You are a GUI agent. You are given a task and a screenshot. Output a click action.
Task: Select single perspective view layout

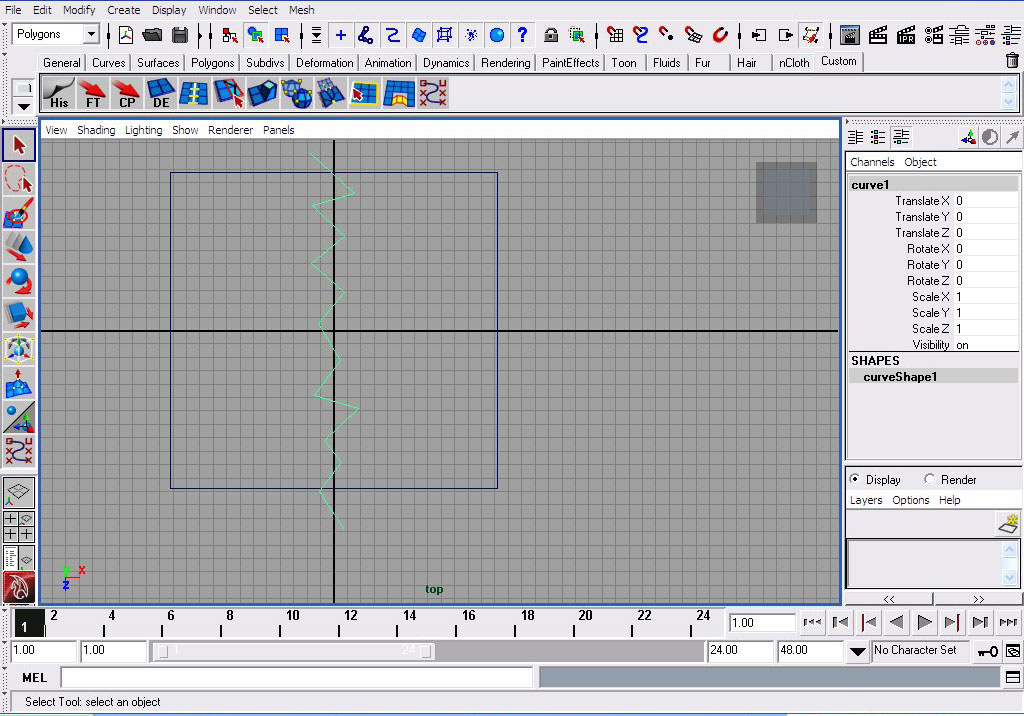click(x=19, y=493)
